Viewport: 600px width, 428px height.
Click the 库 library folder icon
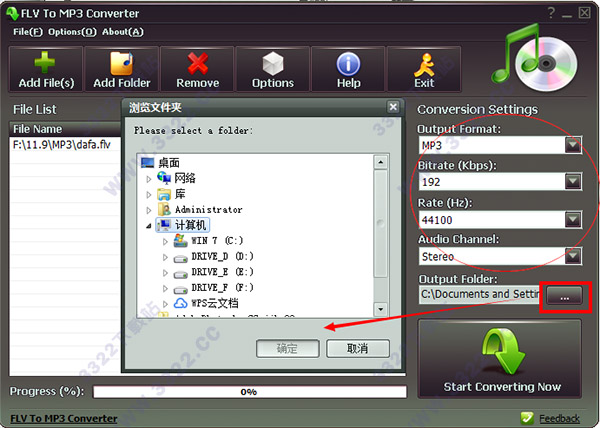click(x=164, y=194)
